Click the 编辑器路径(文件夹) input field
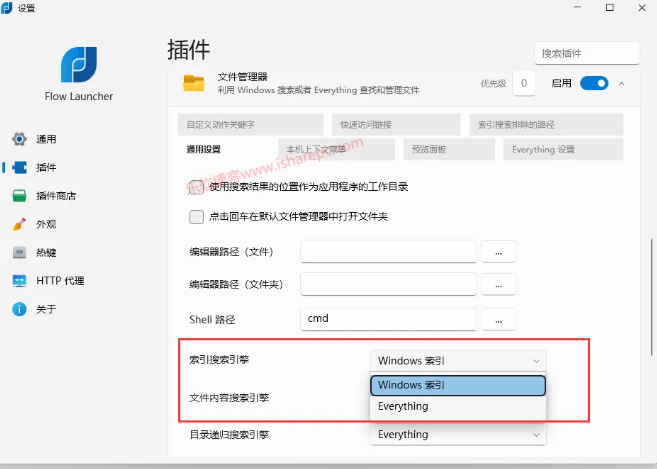 [x=388, y=284]
